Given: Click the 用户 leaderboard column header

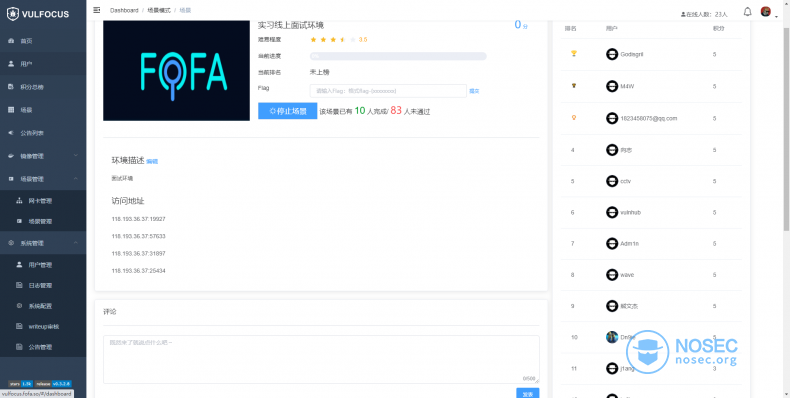Looking at the screenshot, I should (x=612, y=29).
